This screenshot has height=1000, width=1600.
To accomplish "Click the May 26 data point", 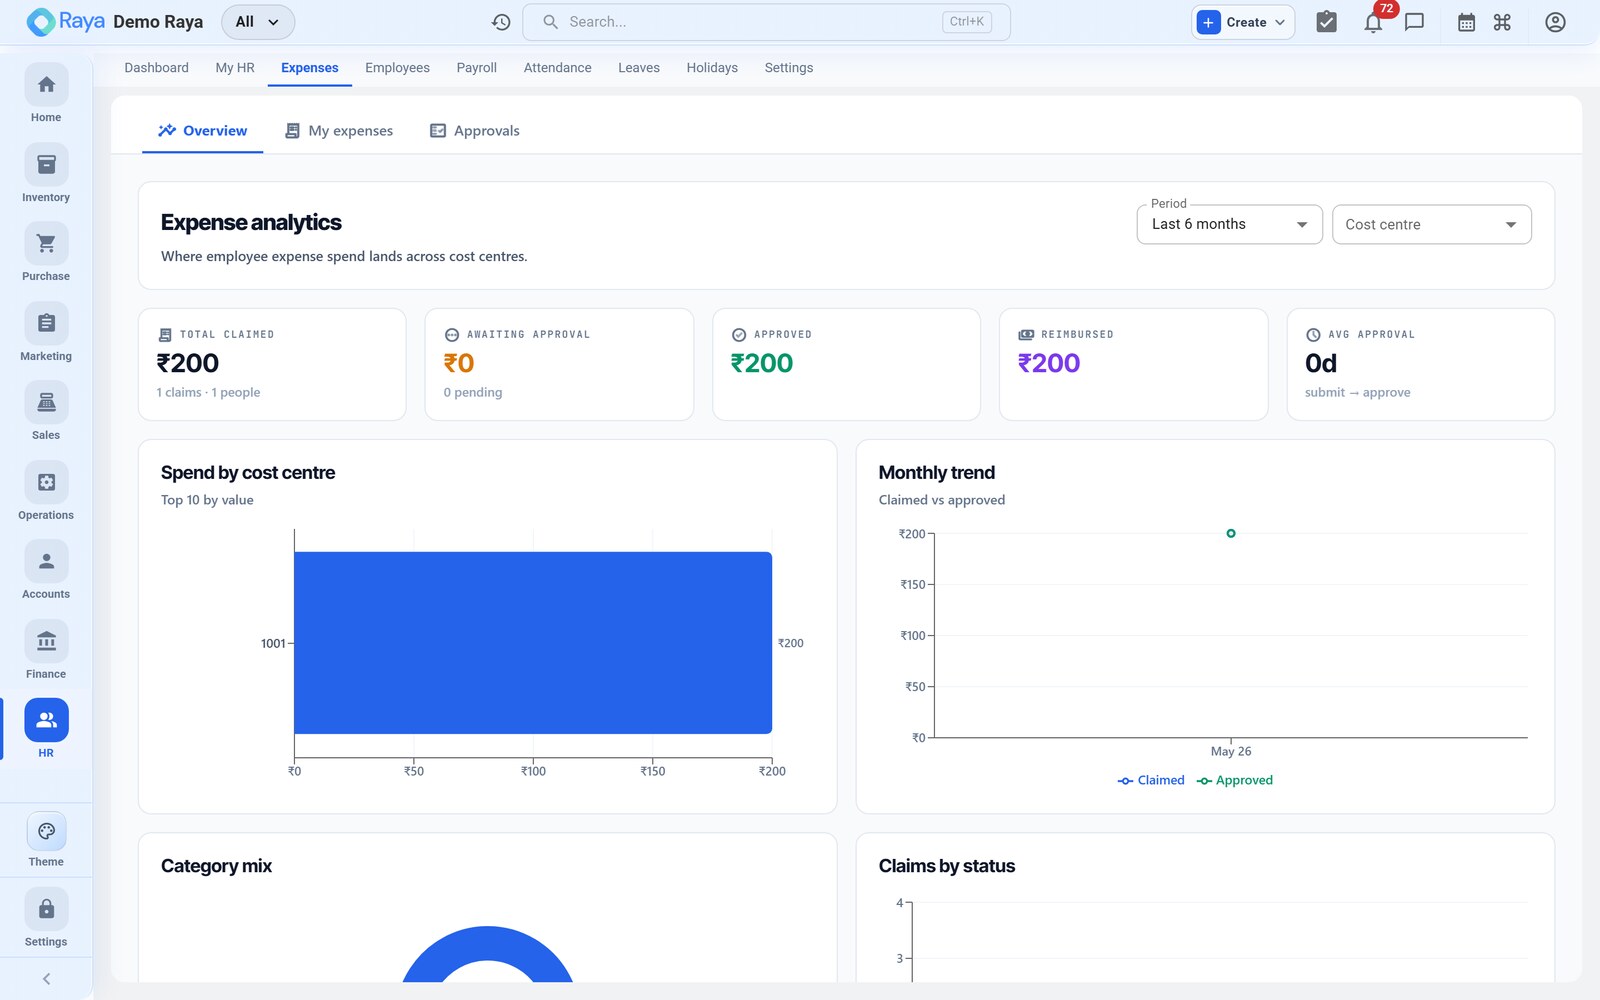I will (x=1231, y=533).
